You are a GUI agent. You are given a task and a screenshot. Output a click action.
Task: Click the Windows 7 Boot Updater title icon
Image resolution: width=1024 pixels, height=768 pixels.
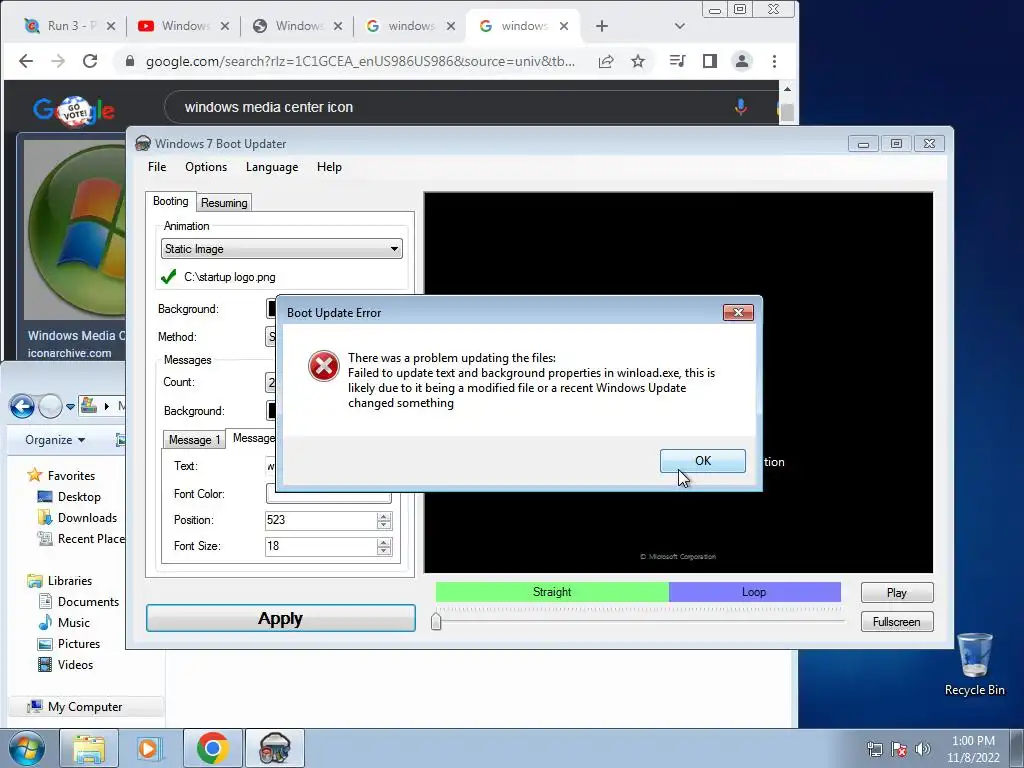coord(142,144)
